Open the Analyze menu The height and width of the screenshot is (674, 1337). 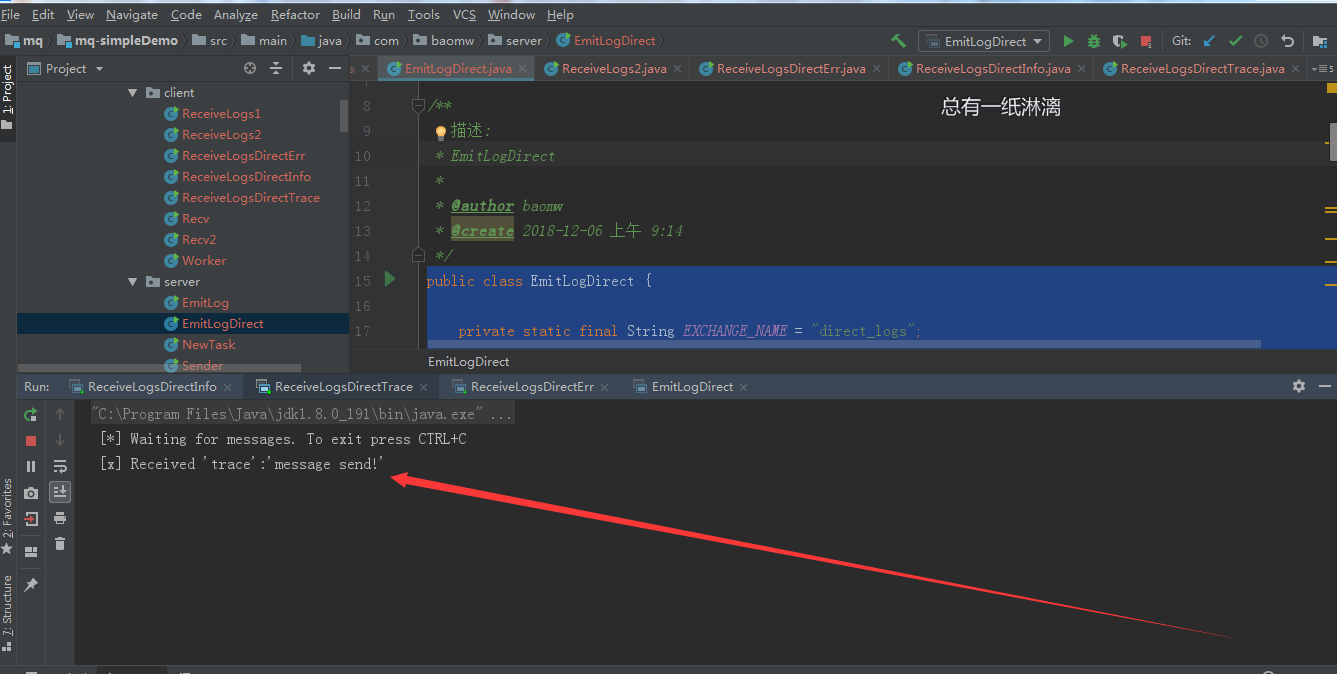235,14
